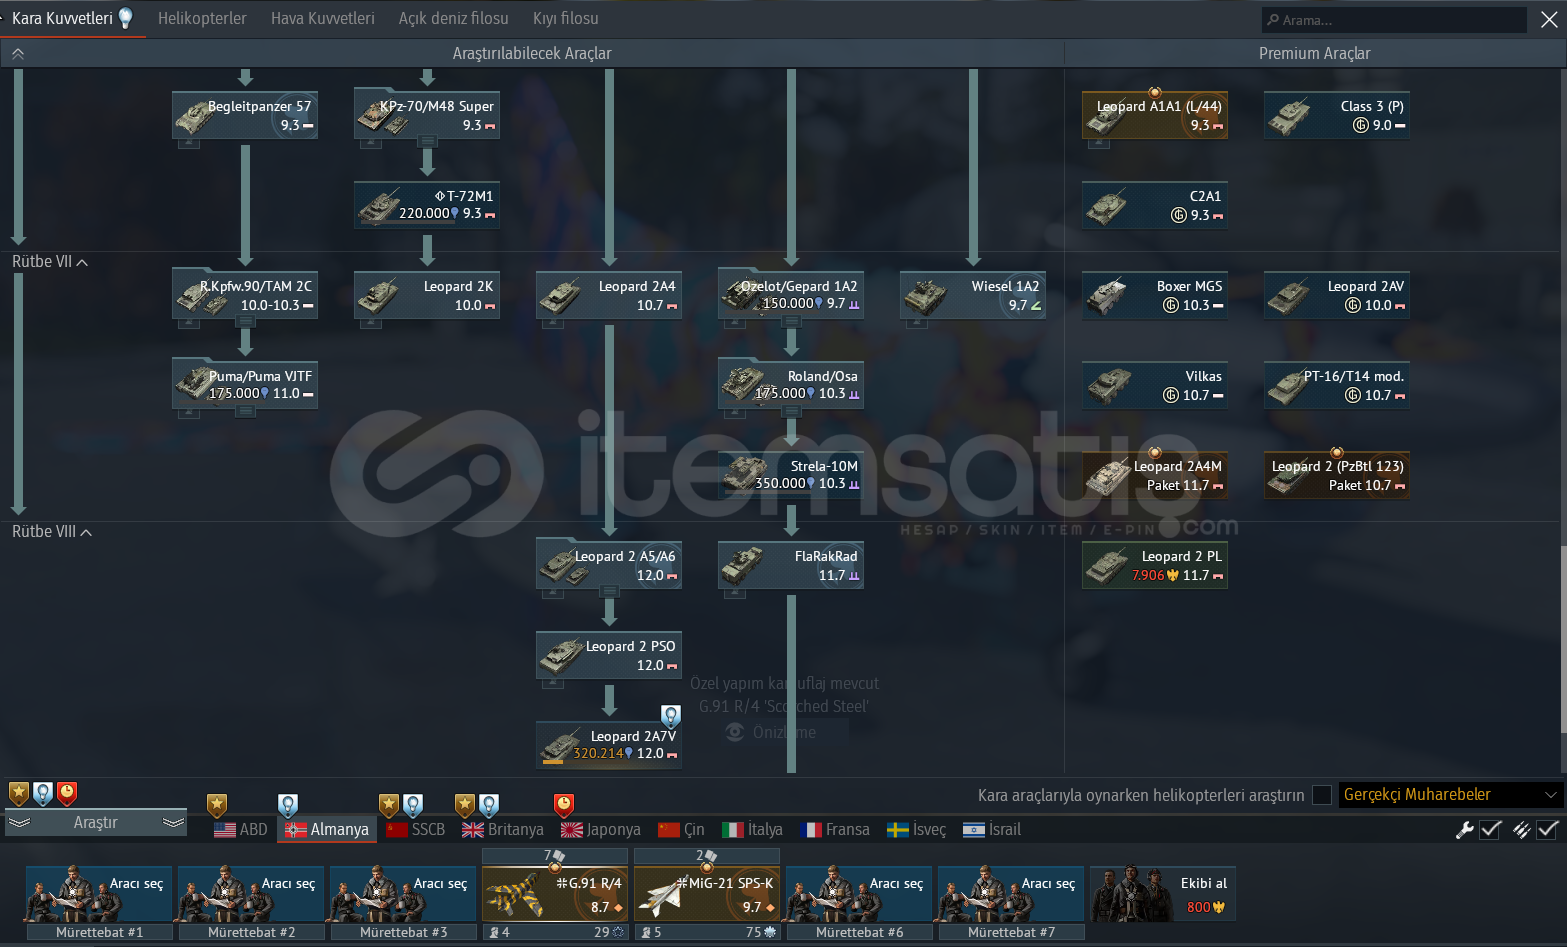Screen dimensions: 1567x947
Task: Open the Açık deniz filosu tab
Action: [x=453, y=18]
